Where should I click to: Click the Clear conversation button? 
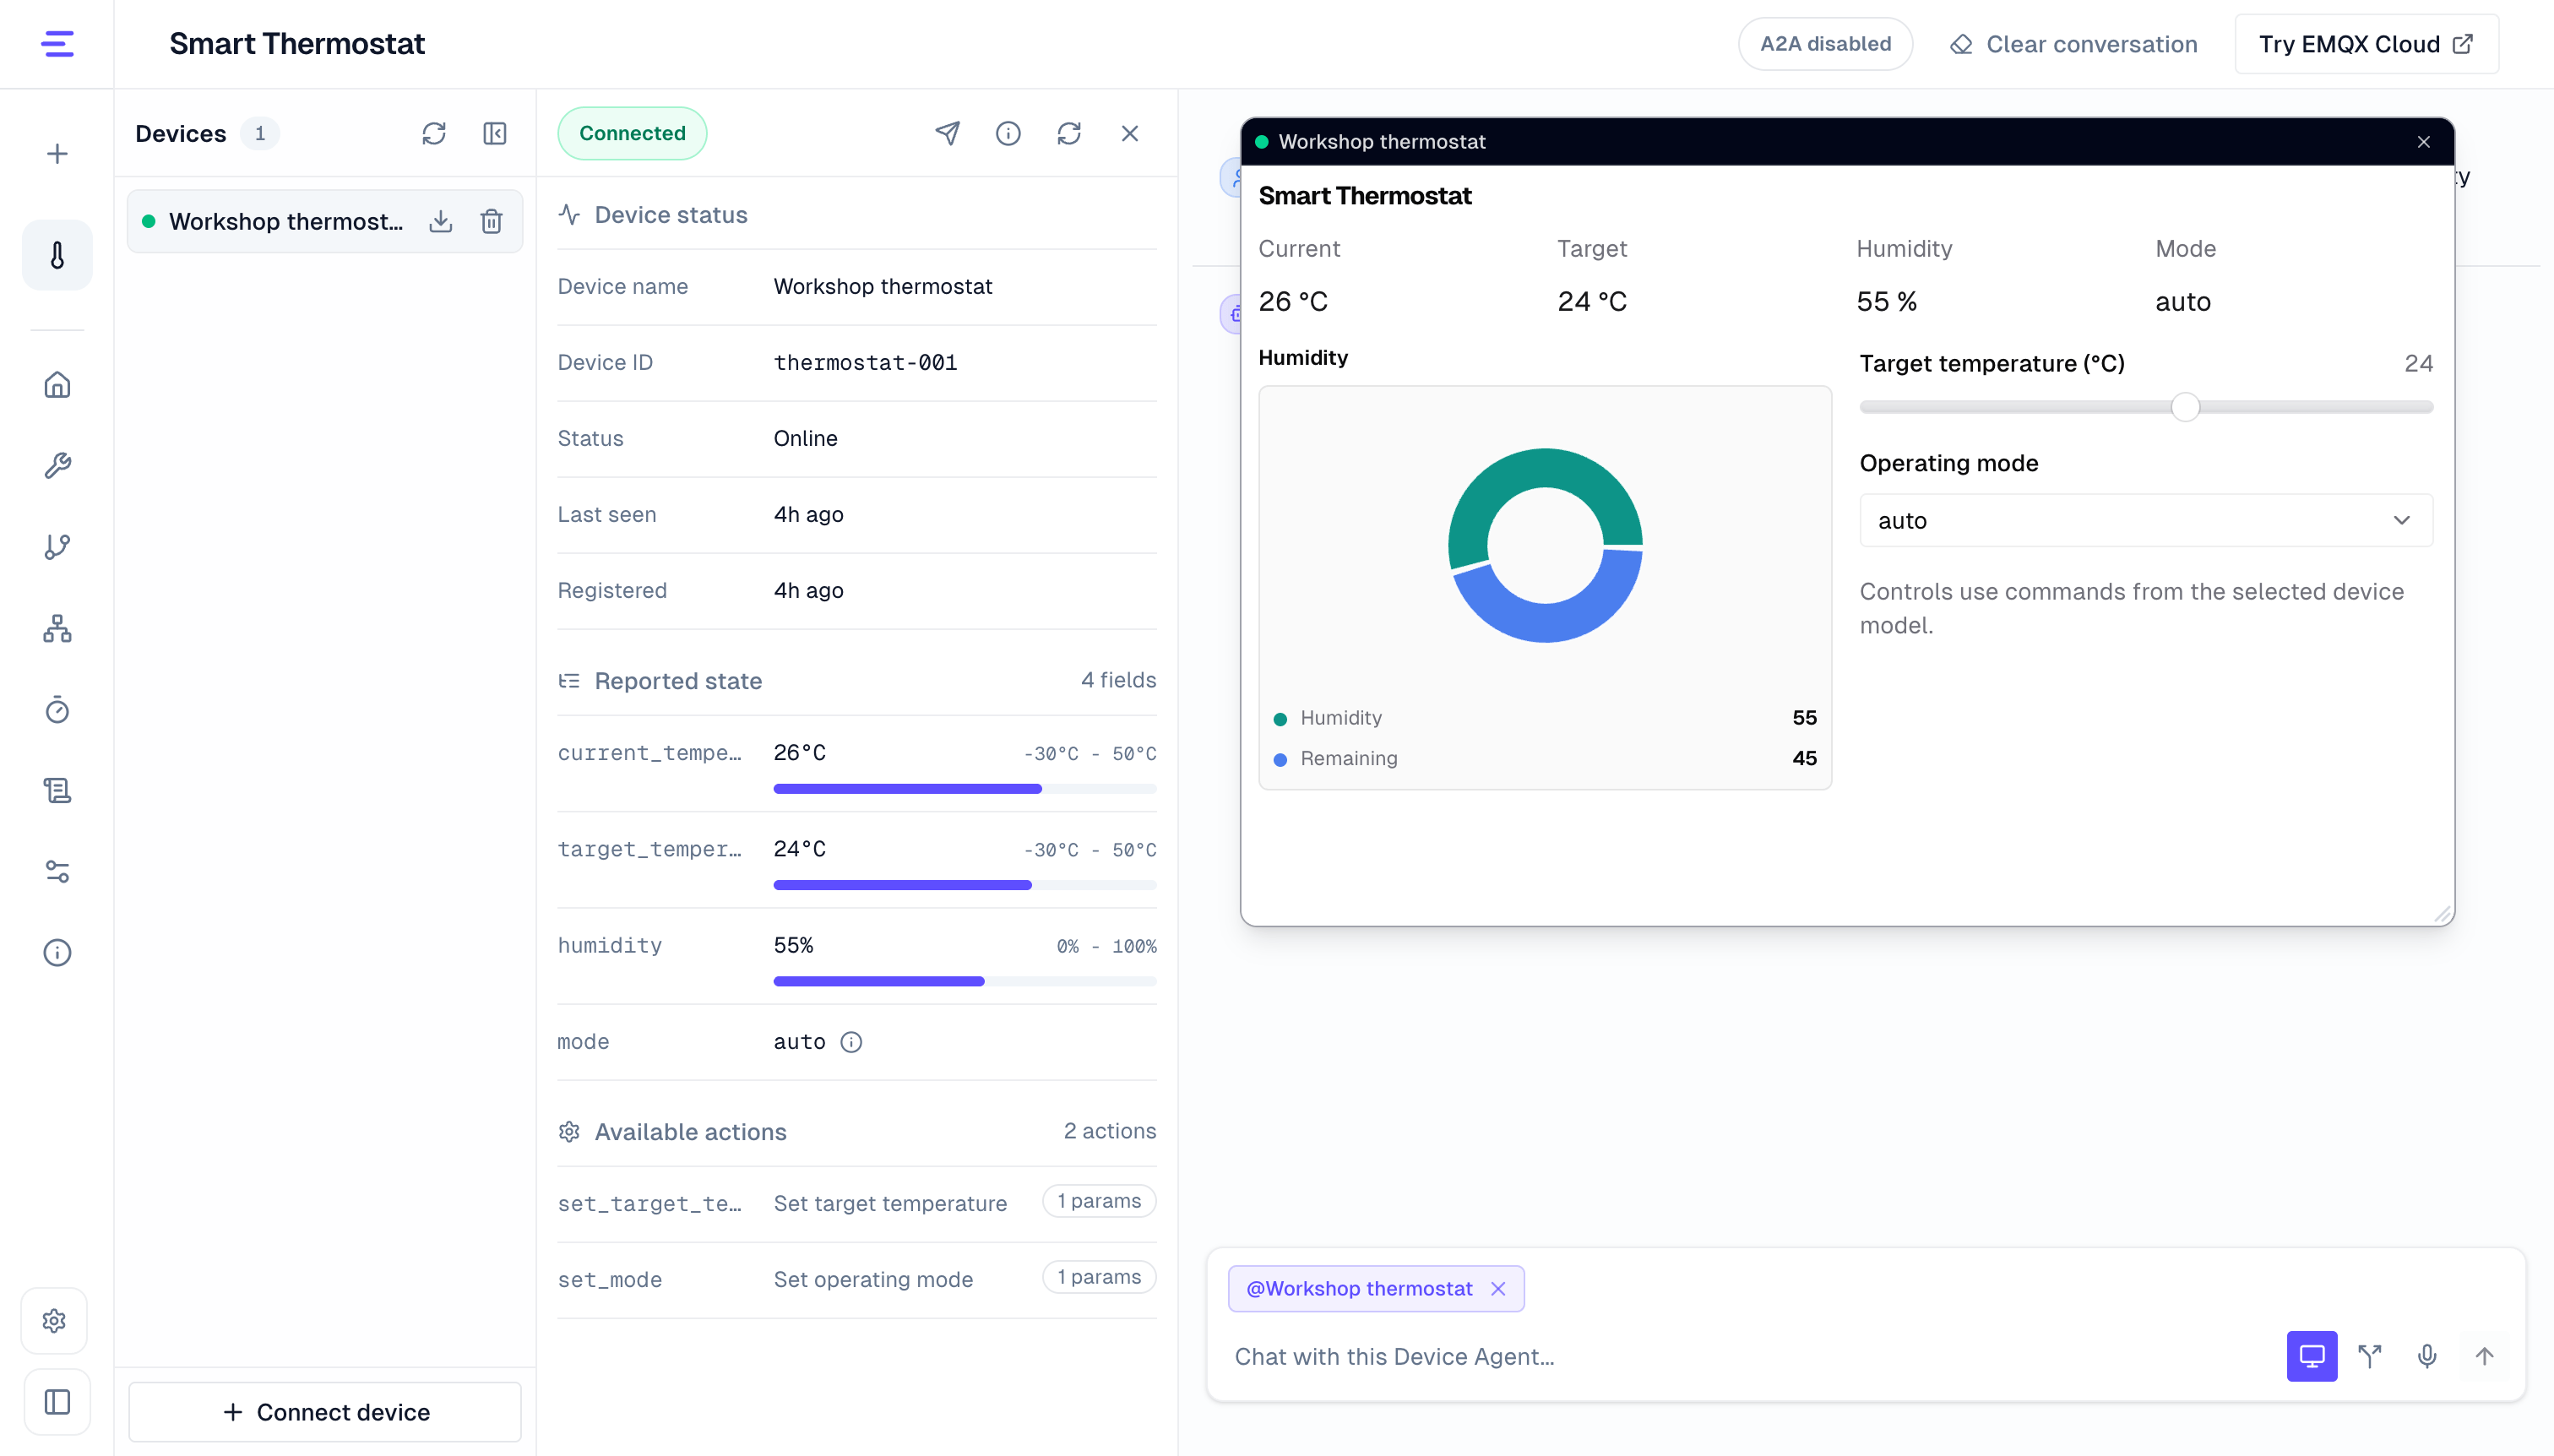[2074, 44]
